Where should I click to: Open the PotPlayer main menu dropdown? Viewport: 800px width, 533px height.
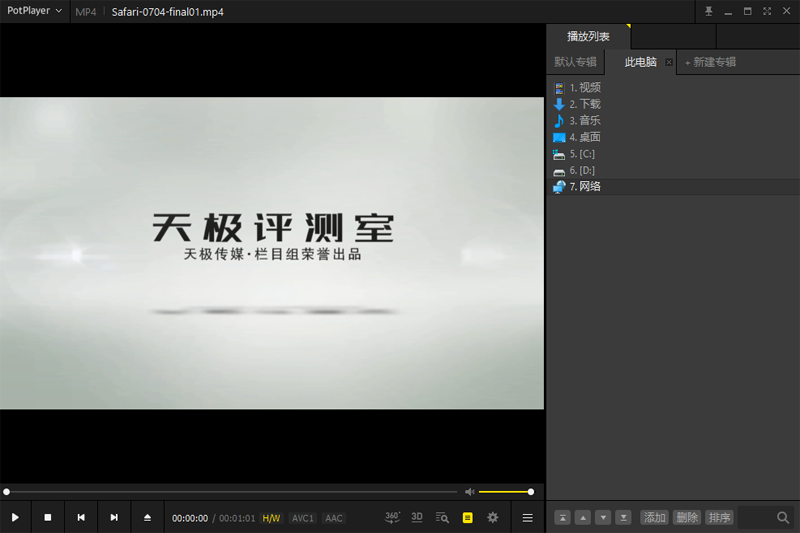coord(34,11)
